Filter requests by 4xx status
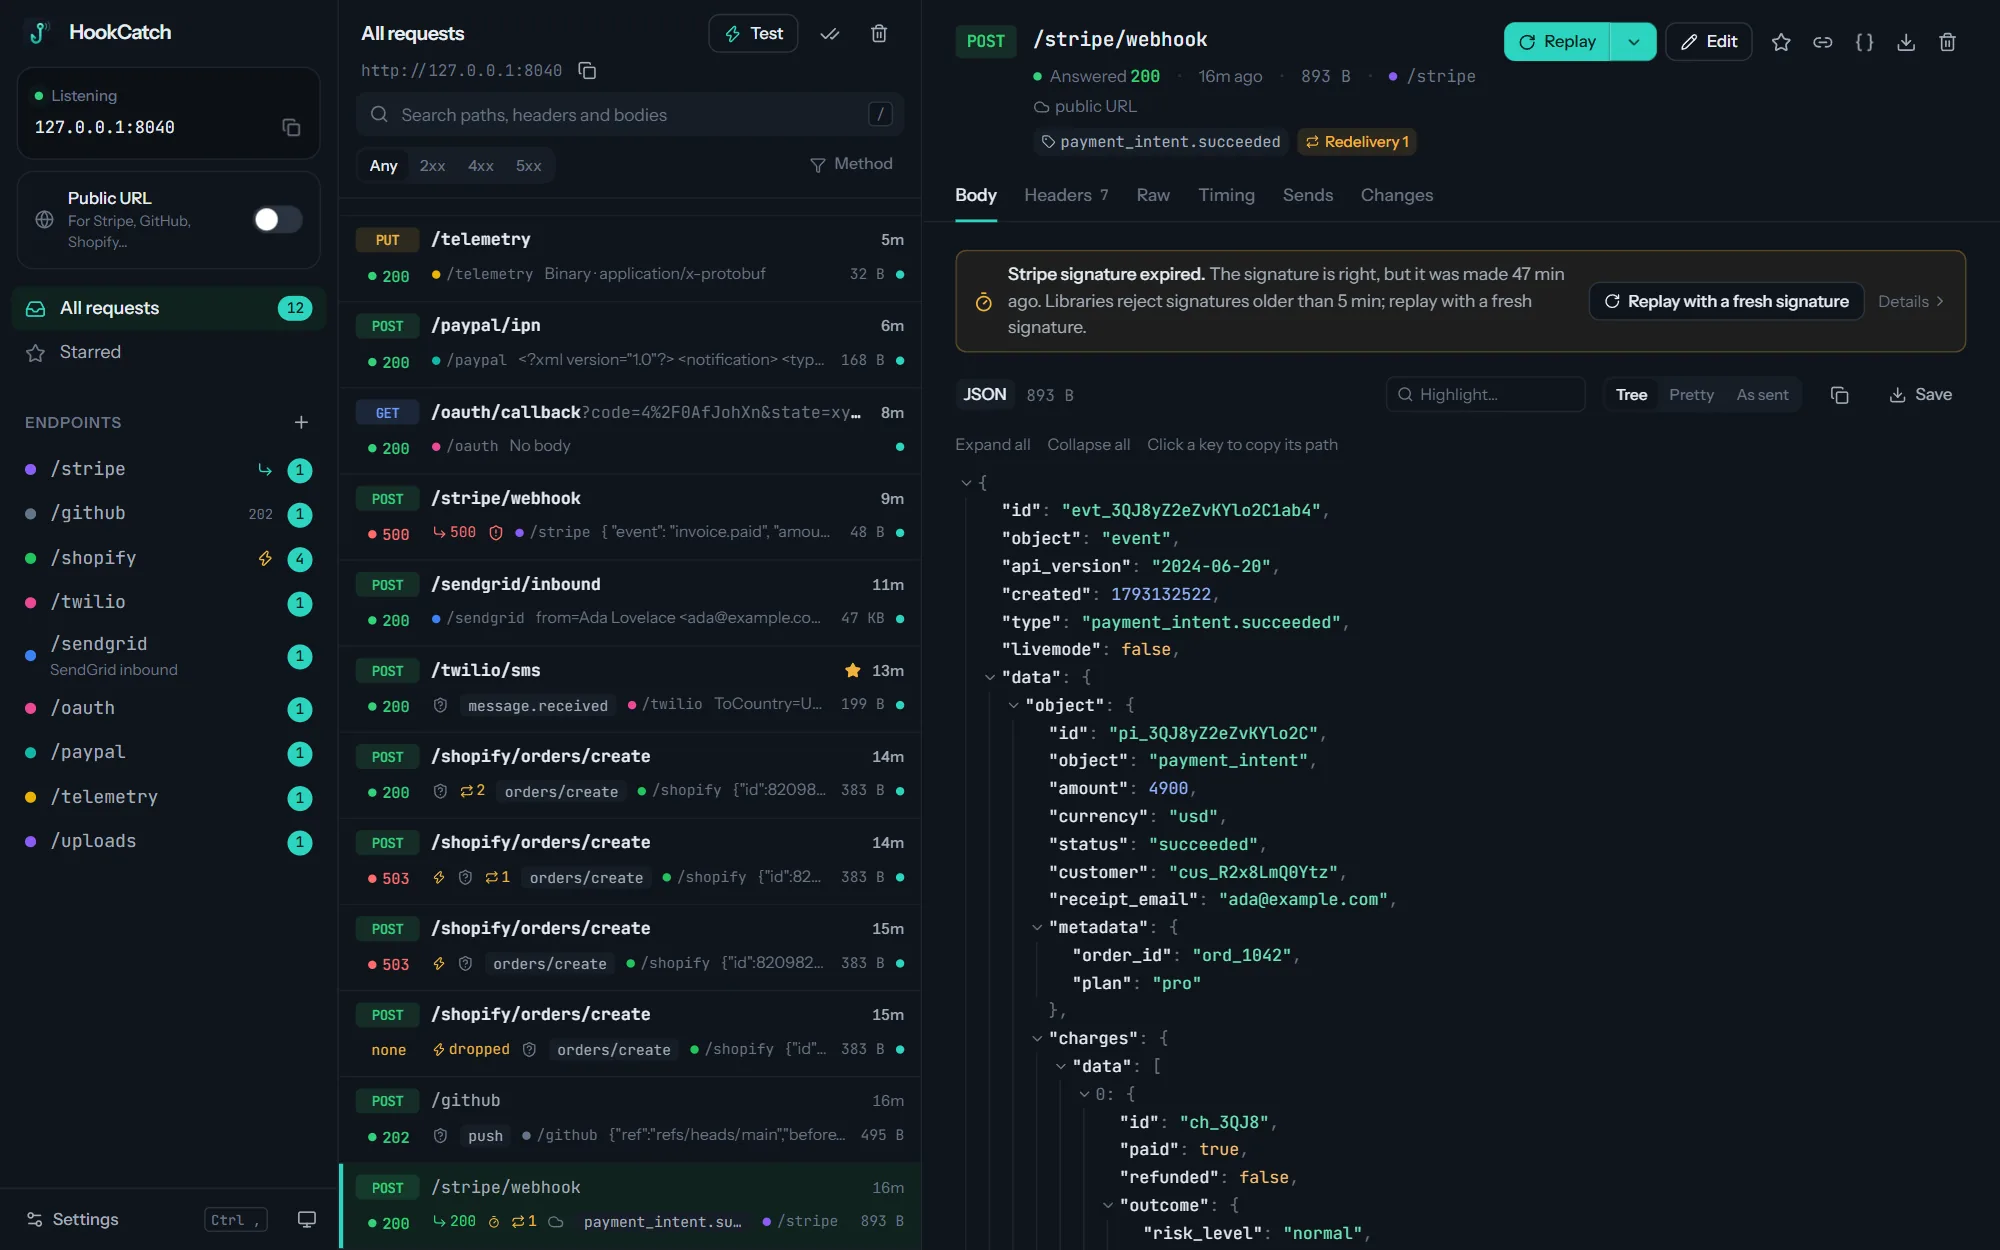The image size is (2000, 1250). [x=481, y=166]
